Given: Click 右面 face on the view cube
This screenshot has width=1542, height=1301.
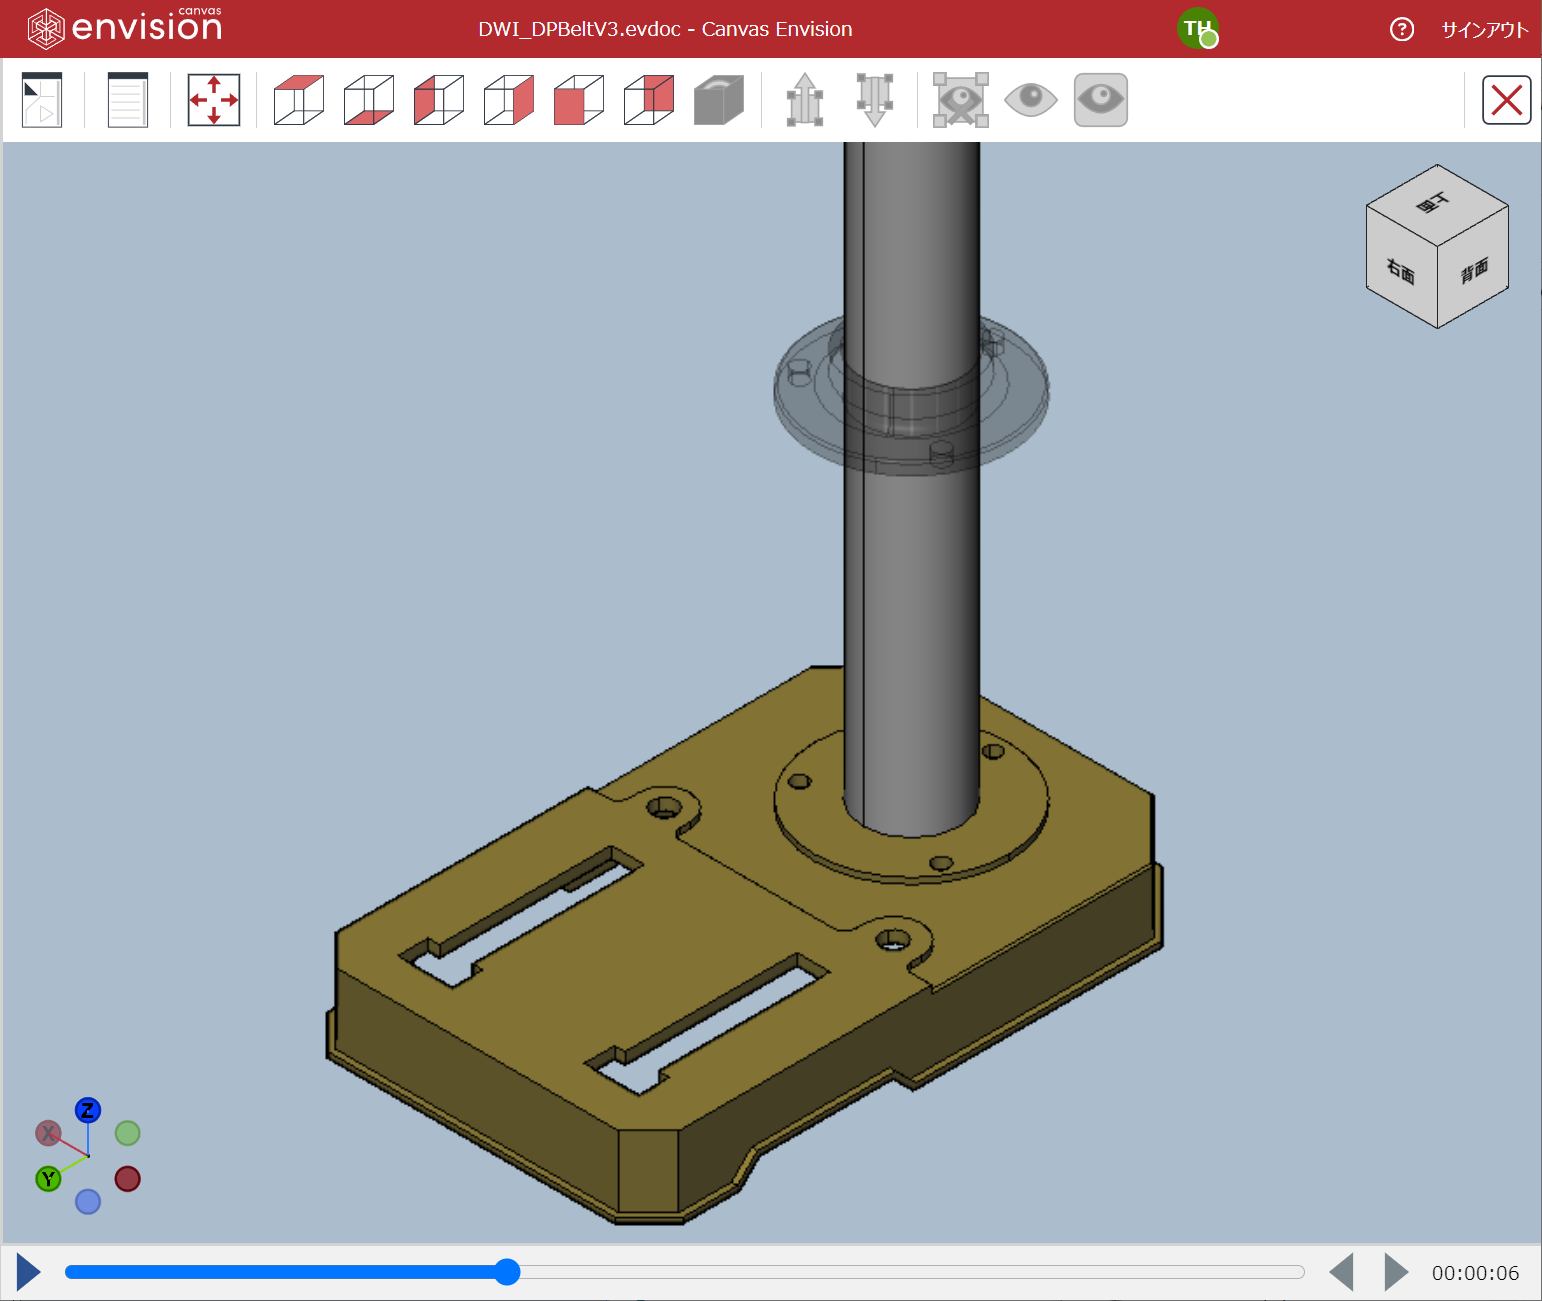Looking at the screenshot, I should (1400, 272).
